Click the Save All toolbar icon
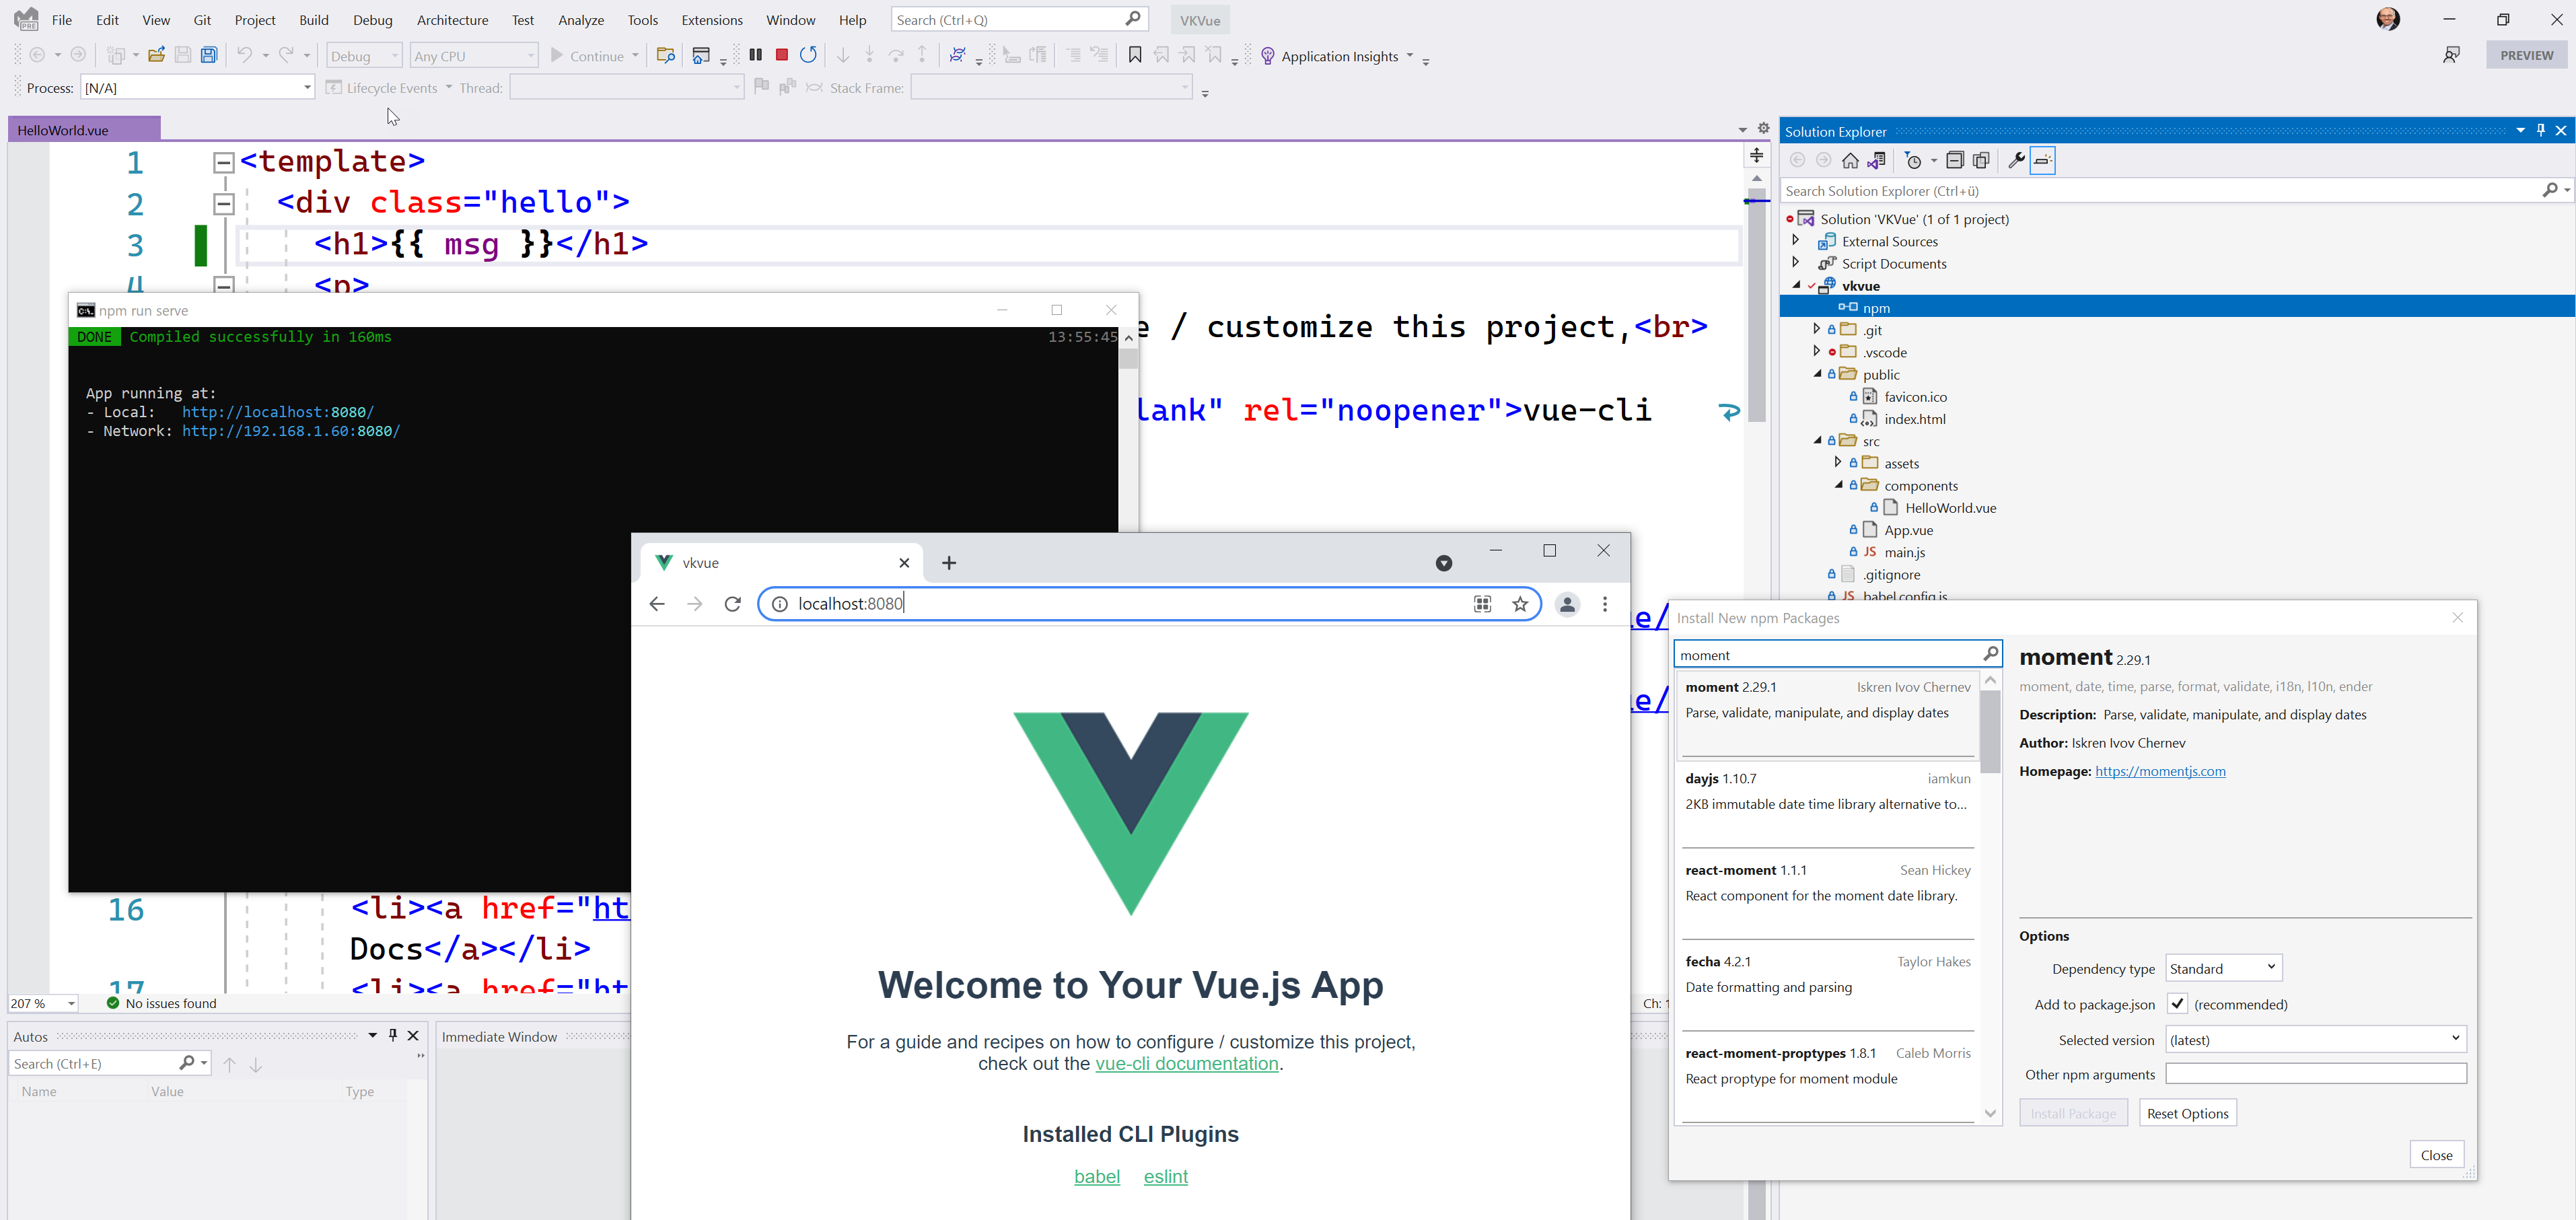 pos(209,55)
